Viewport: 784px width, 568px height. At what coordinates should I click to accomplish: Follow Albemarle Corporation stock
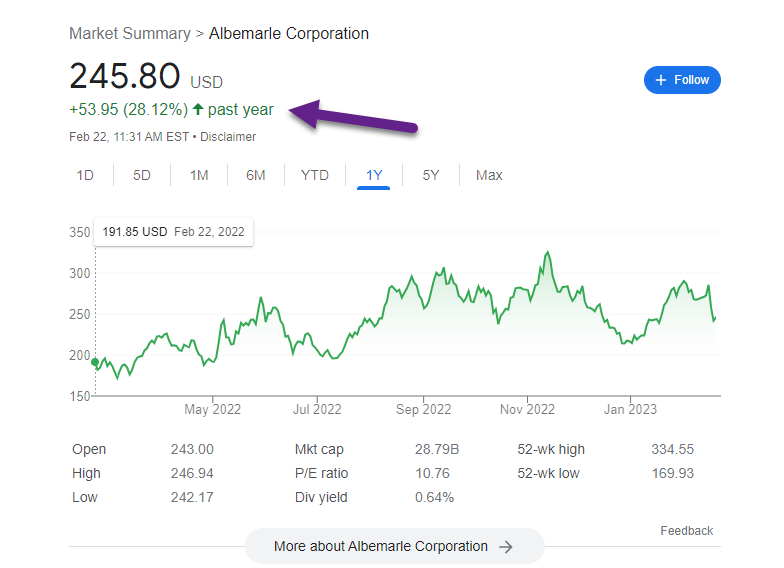tap(682, 80)
